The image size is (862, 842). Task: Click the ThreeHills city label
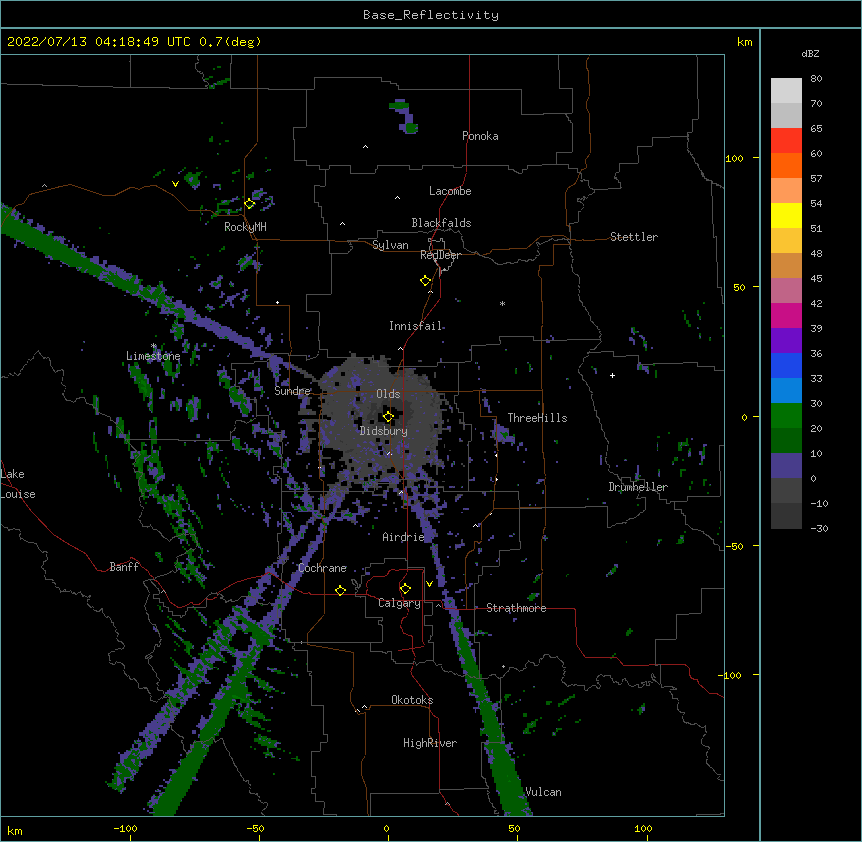[x=538, y=418]
